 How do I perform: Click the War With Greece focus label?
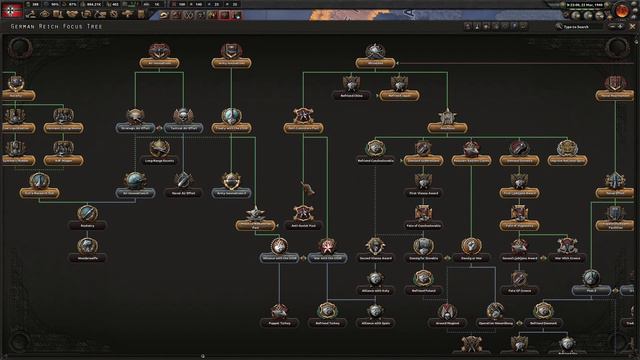tap(567, 258)
